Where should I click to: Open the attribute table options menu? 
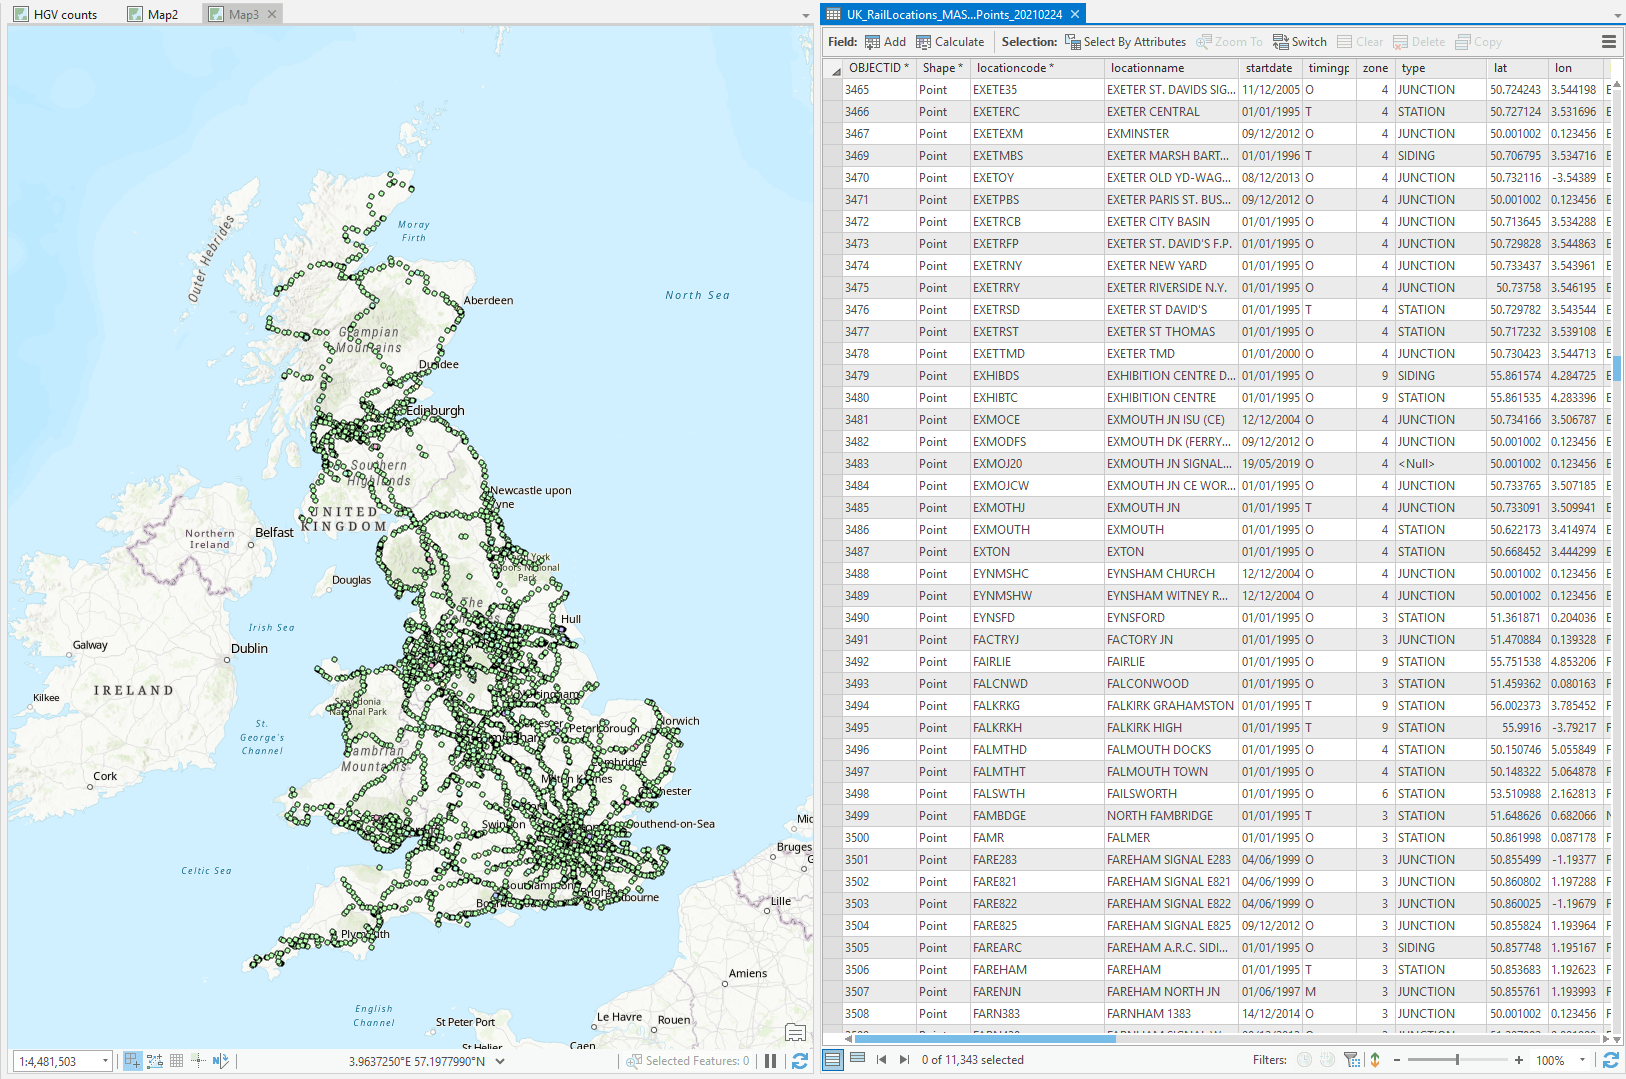click(1608, 41)
